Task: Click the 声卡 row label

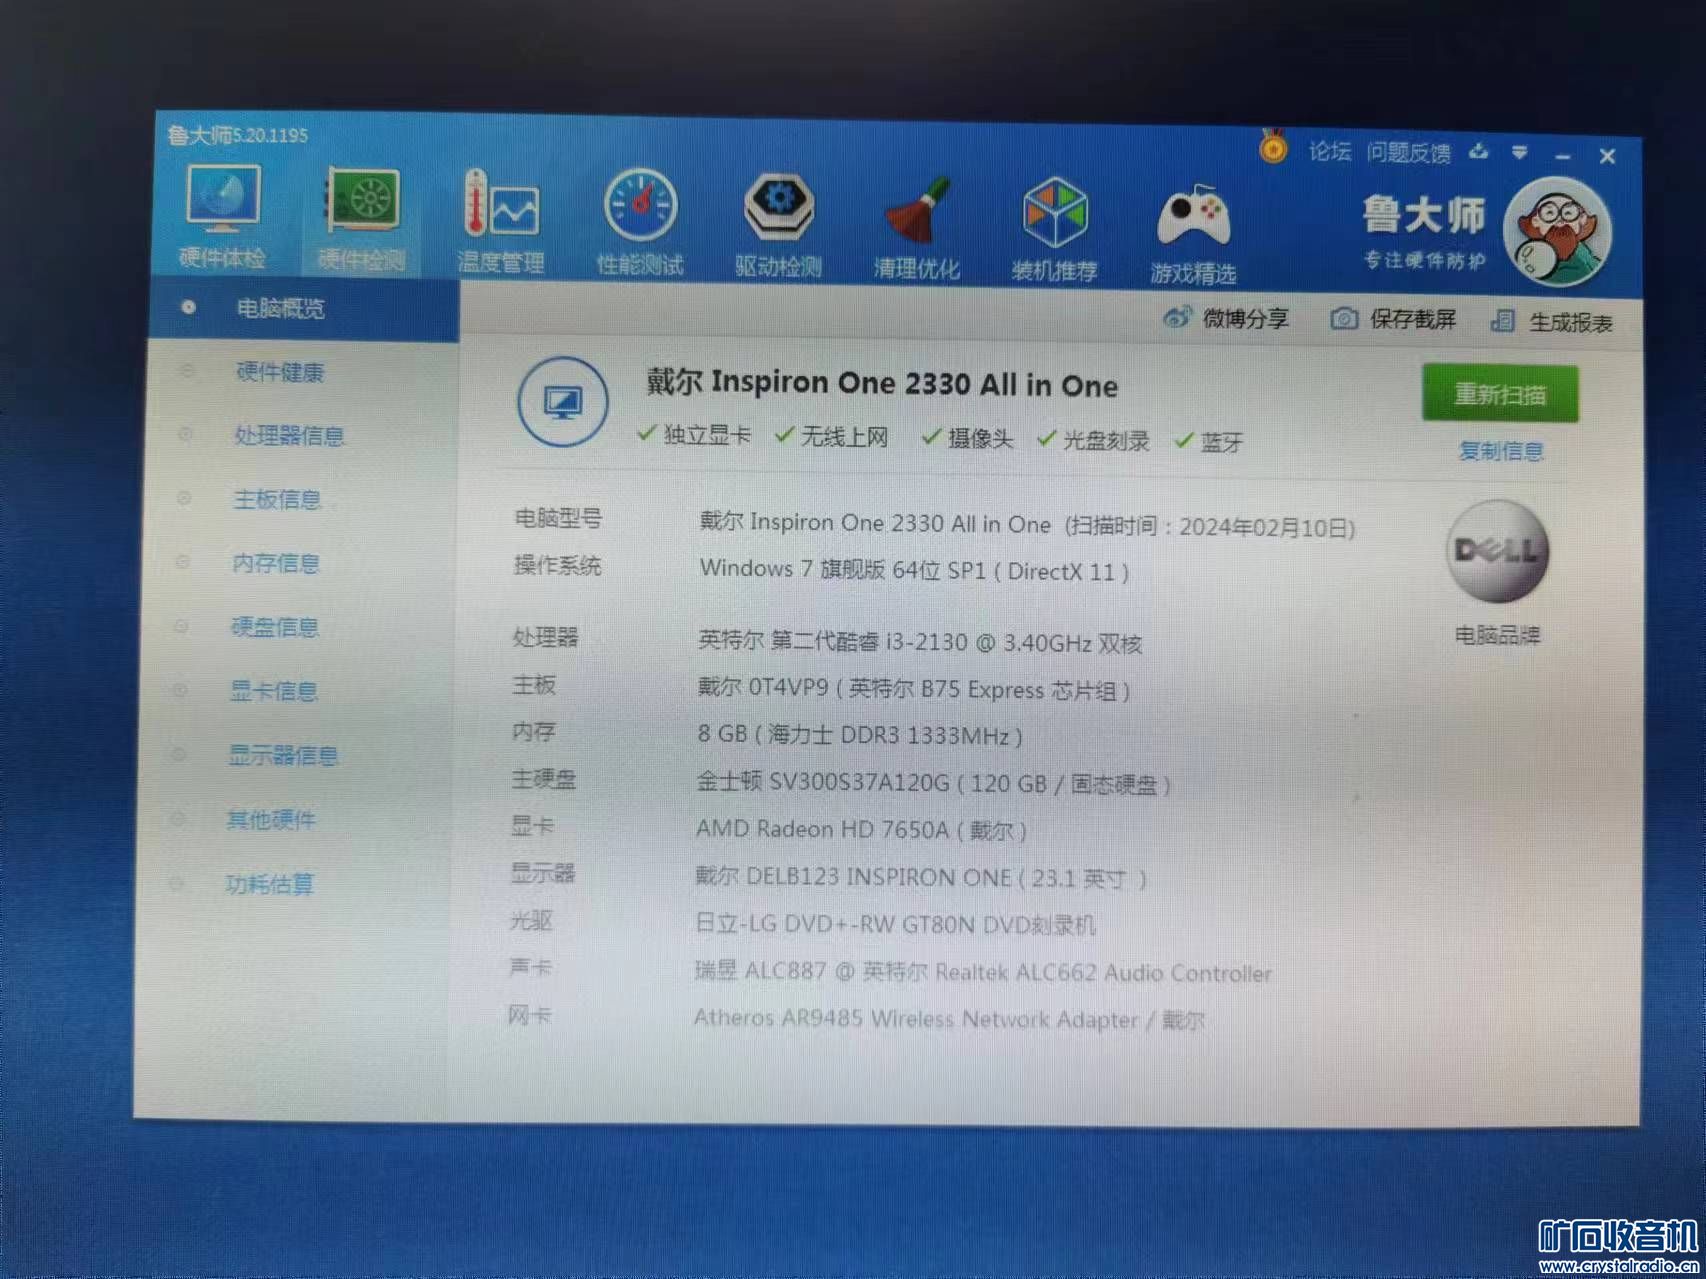Action: tap(530, 967)
